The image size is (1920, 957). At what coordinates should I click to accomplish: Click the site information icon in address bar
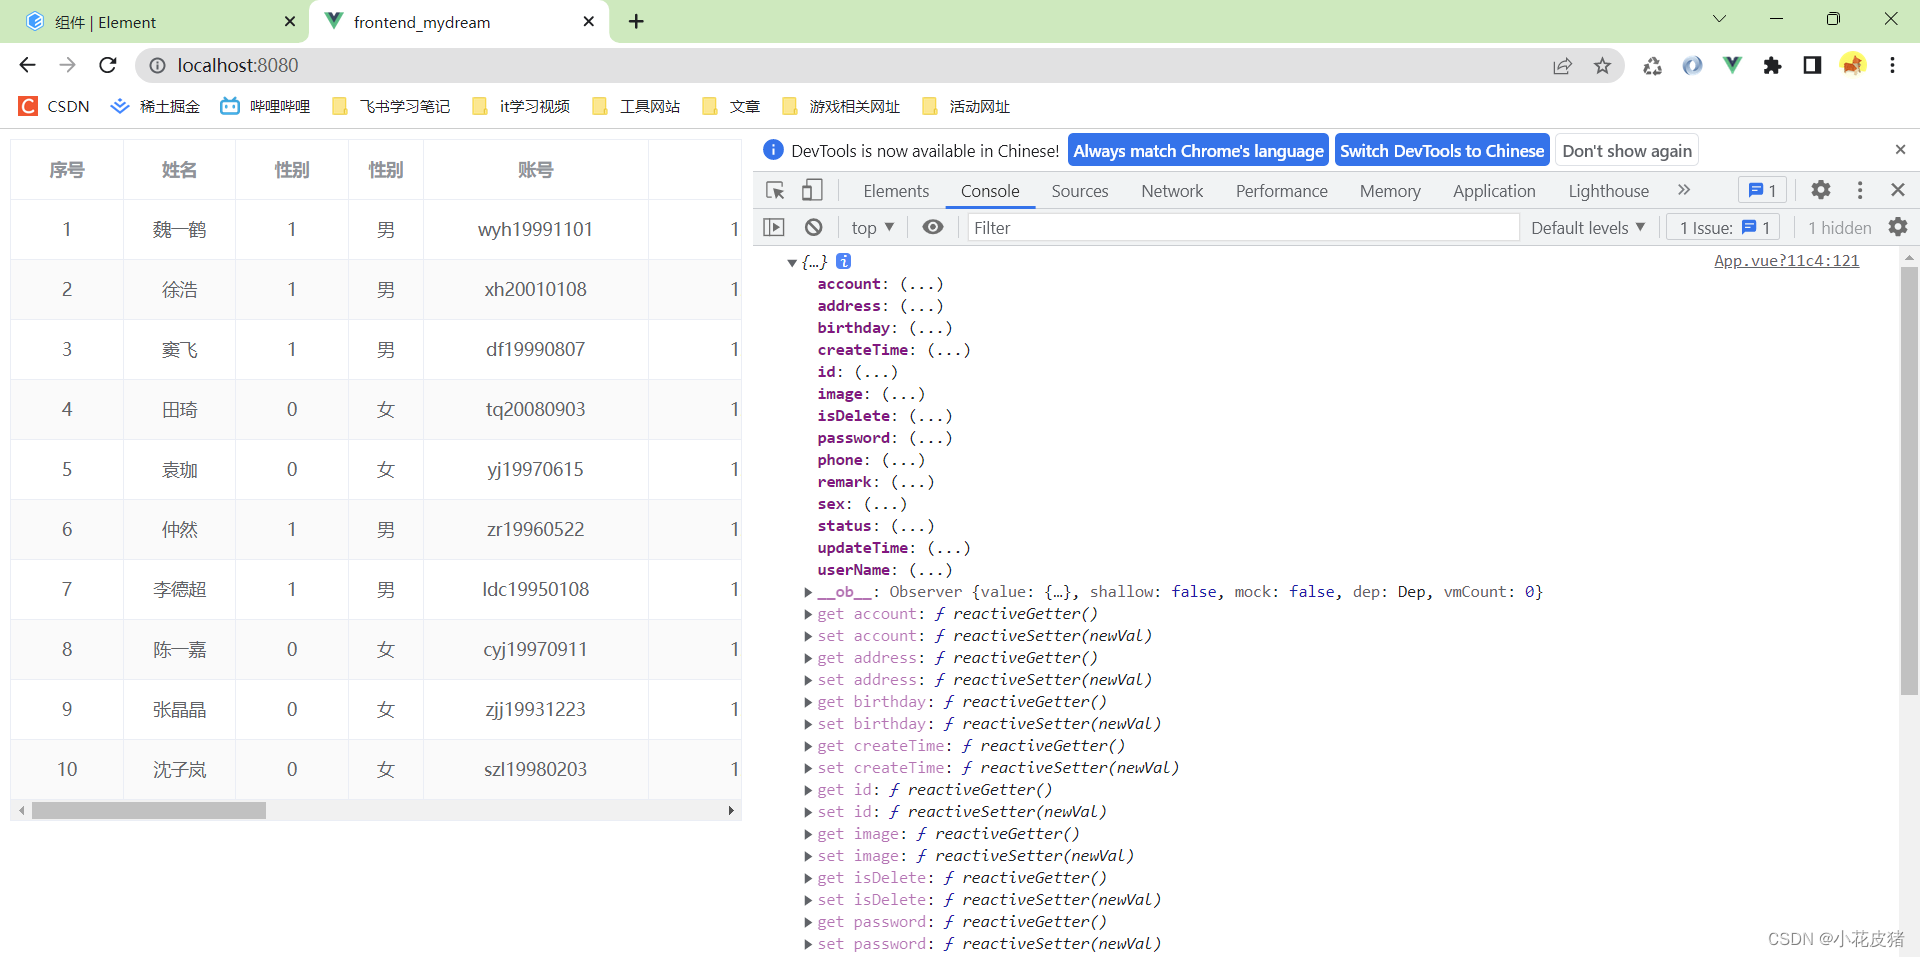click(157, 65)
